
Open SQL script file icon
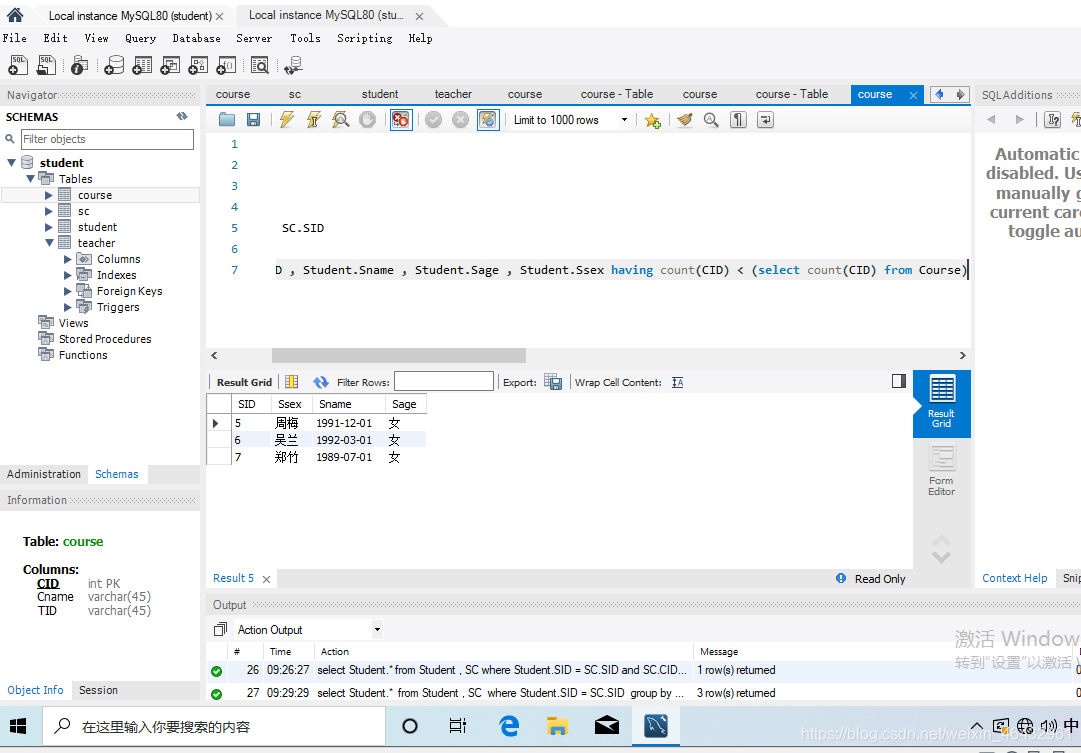(x=46, y=65)
